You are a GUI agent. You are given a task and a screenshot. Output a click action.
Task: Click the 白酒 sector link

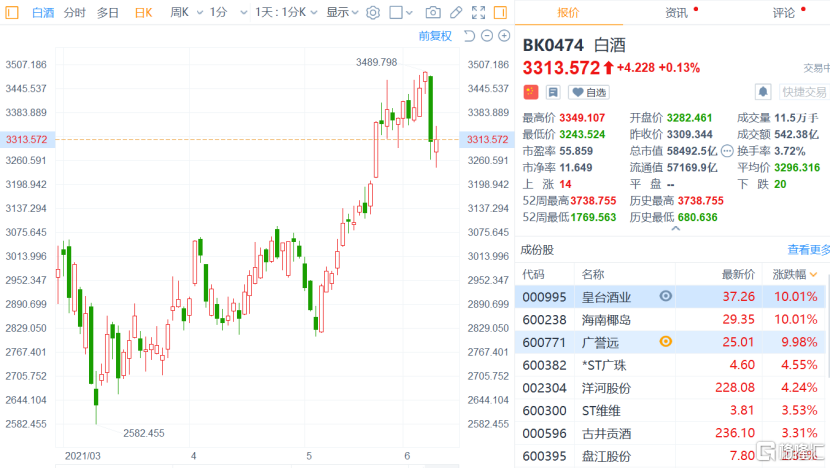point(43,12)
